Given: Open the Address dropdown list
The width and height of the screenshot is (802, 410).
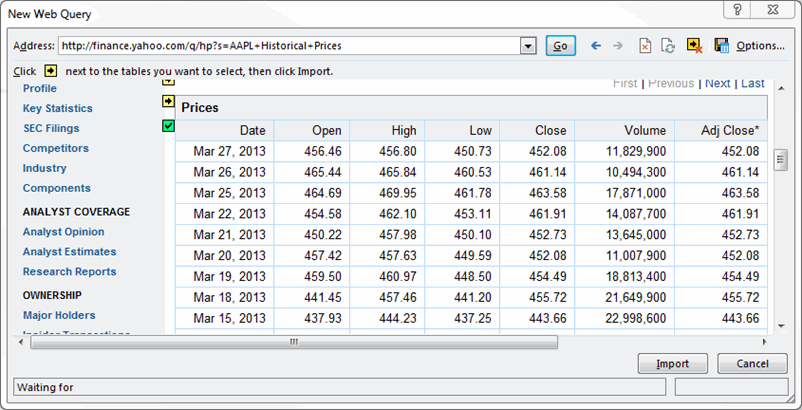Looking at the screenshot, I should (x=528, y=46).
